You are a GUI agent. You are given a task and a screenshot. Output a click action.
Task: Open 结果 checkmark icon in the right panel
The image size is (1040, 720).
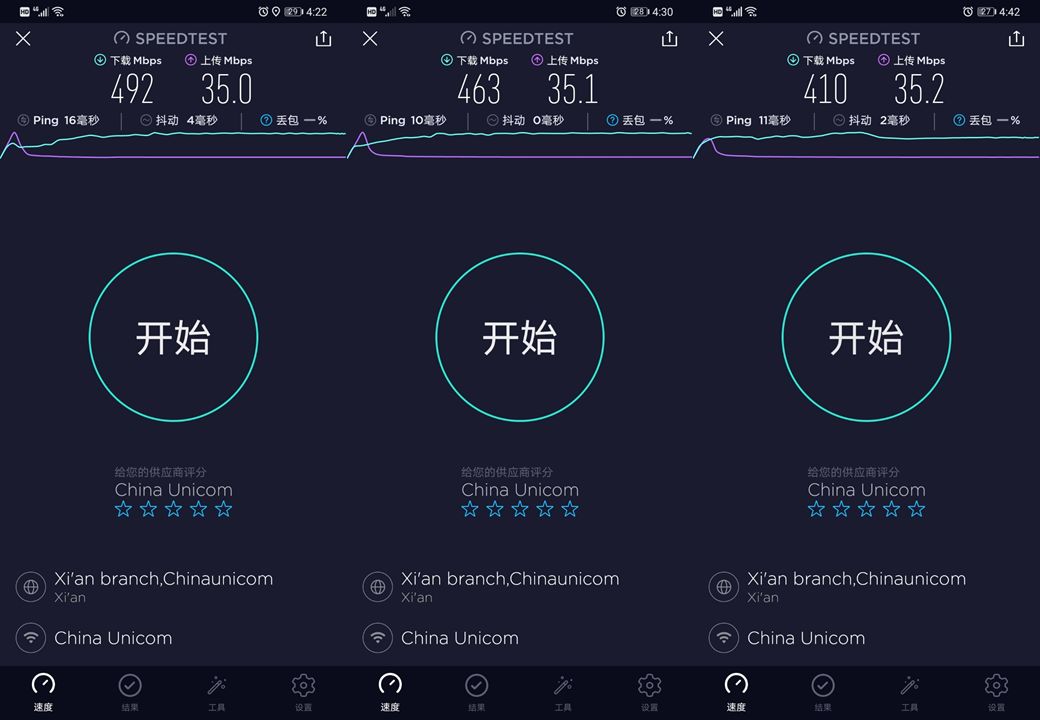pyautogui.click(x=822, y=692)
